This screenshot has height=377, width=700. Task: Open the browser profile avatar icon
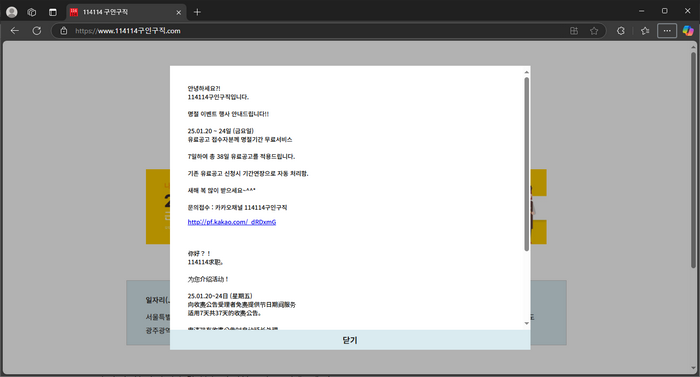tap(12, 12)
